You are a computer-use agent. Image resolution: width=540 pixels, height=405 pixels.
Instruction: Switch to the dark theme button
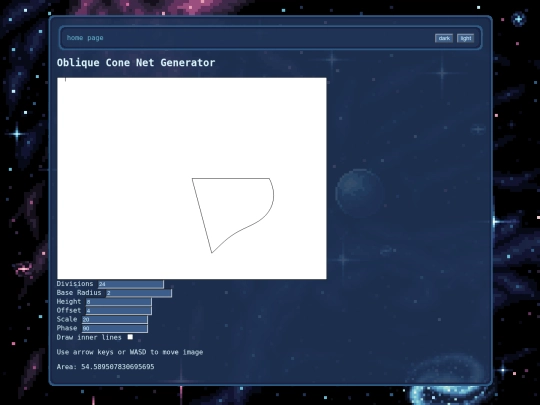(444, 38)
